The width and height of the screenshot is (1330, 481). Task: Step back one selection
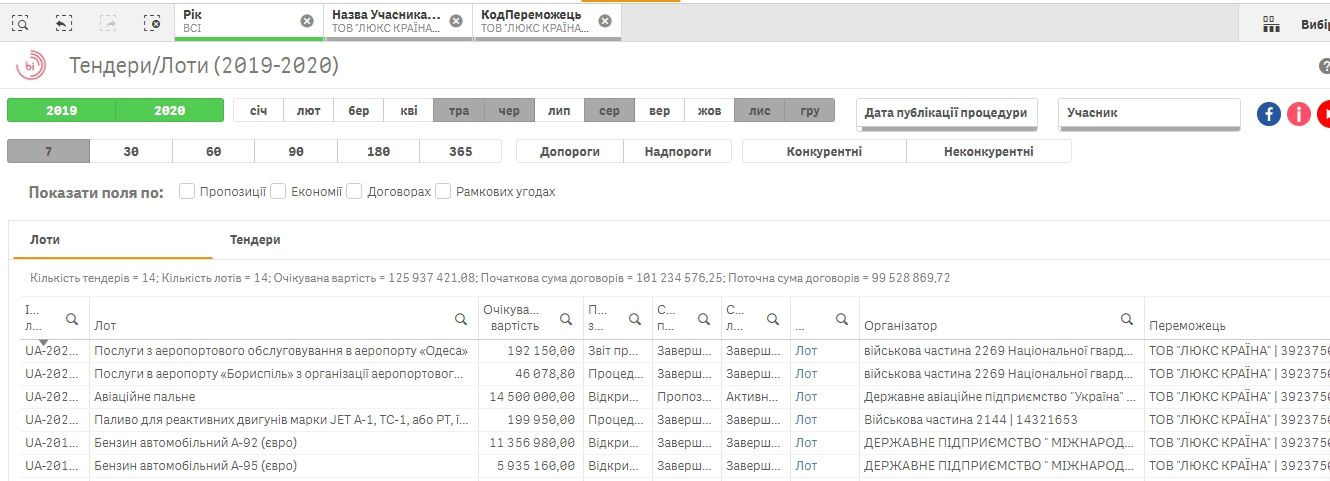tap(64, 22)
